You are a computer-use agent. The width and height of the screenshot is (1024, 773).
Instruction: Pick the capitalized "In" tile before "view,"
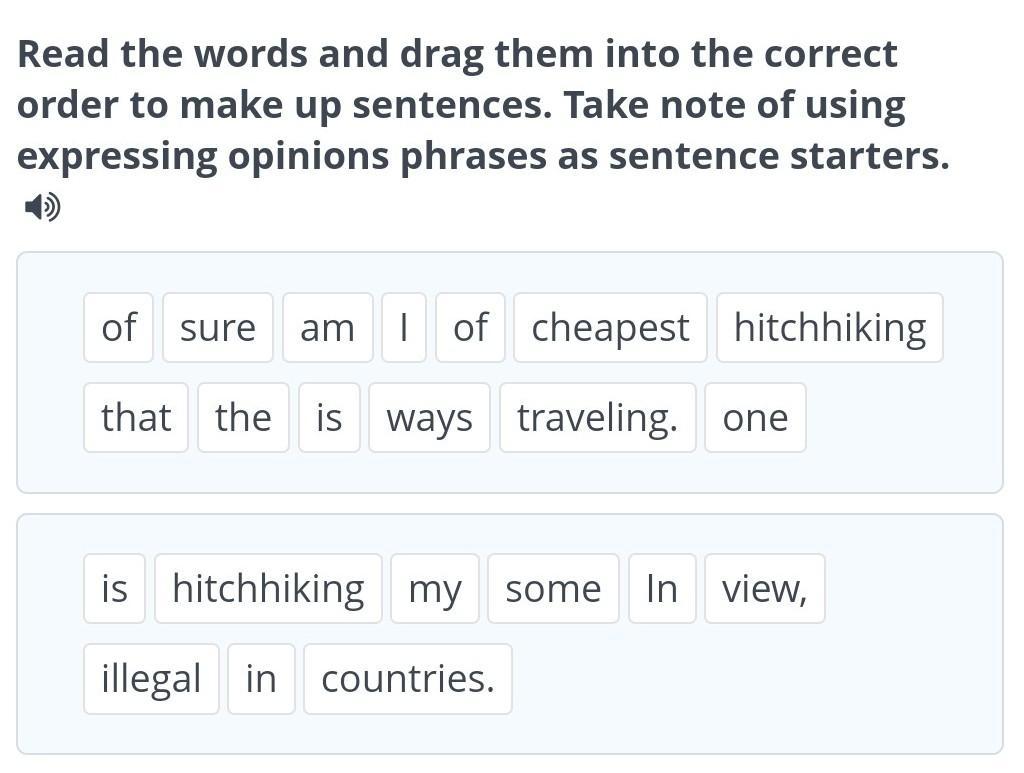[x=662, y=589]
